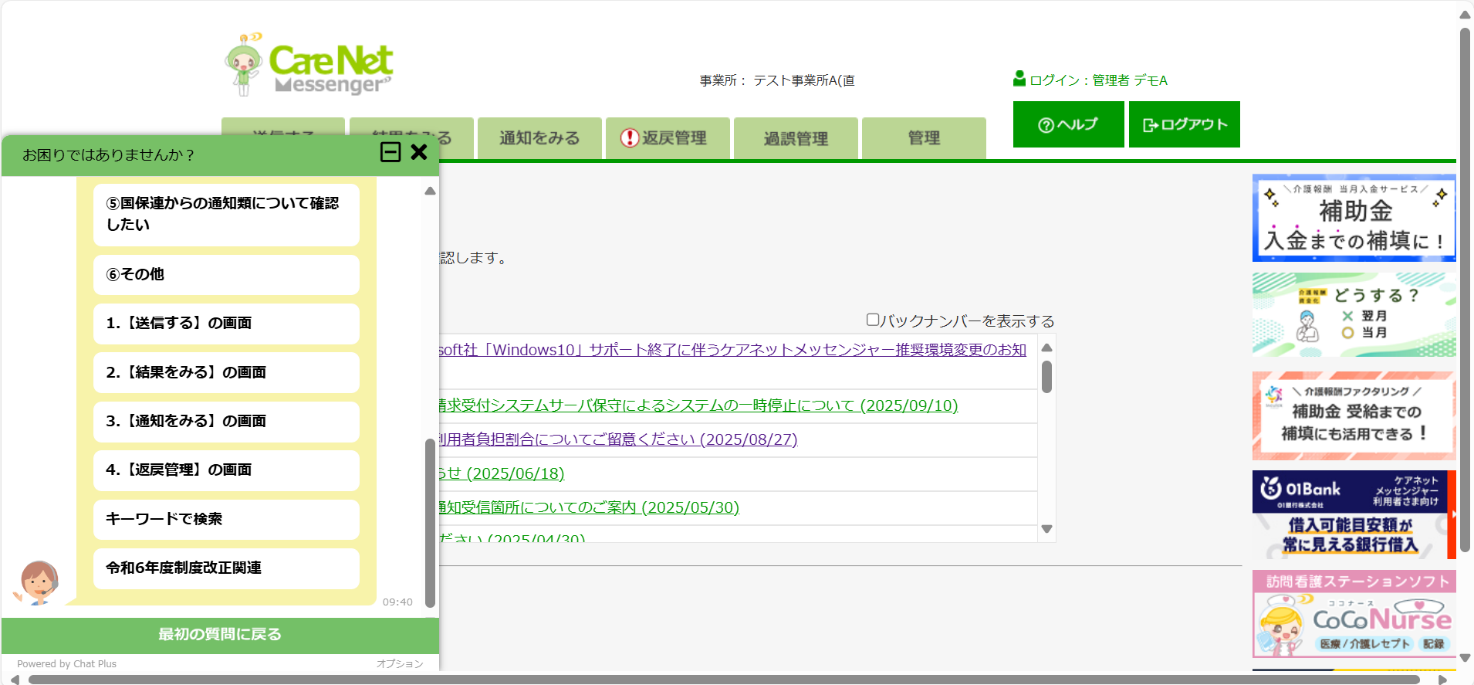Open the ヘルプ help button
Image resolution: width=1474 pixels, height=685 pixels.
pos(1068,124)
